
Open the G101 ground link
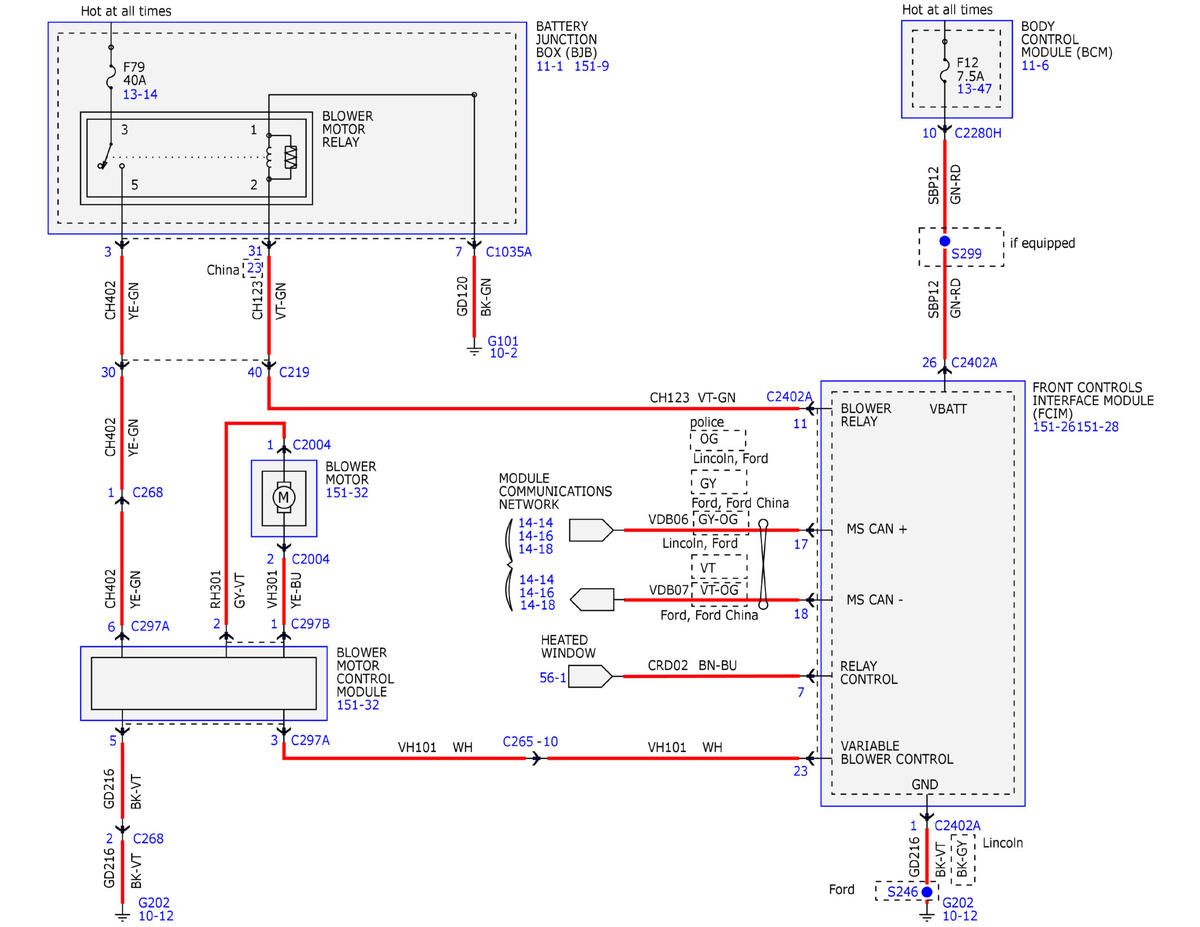(x=503, y=341)
